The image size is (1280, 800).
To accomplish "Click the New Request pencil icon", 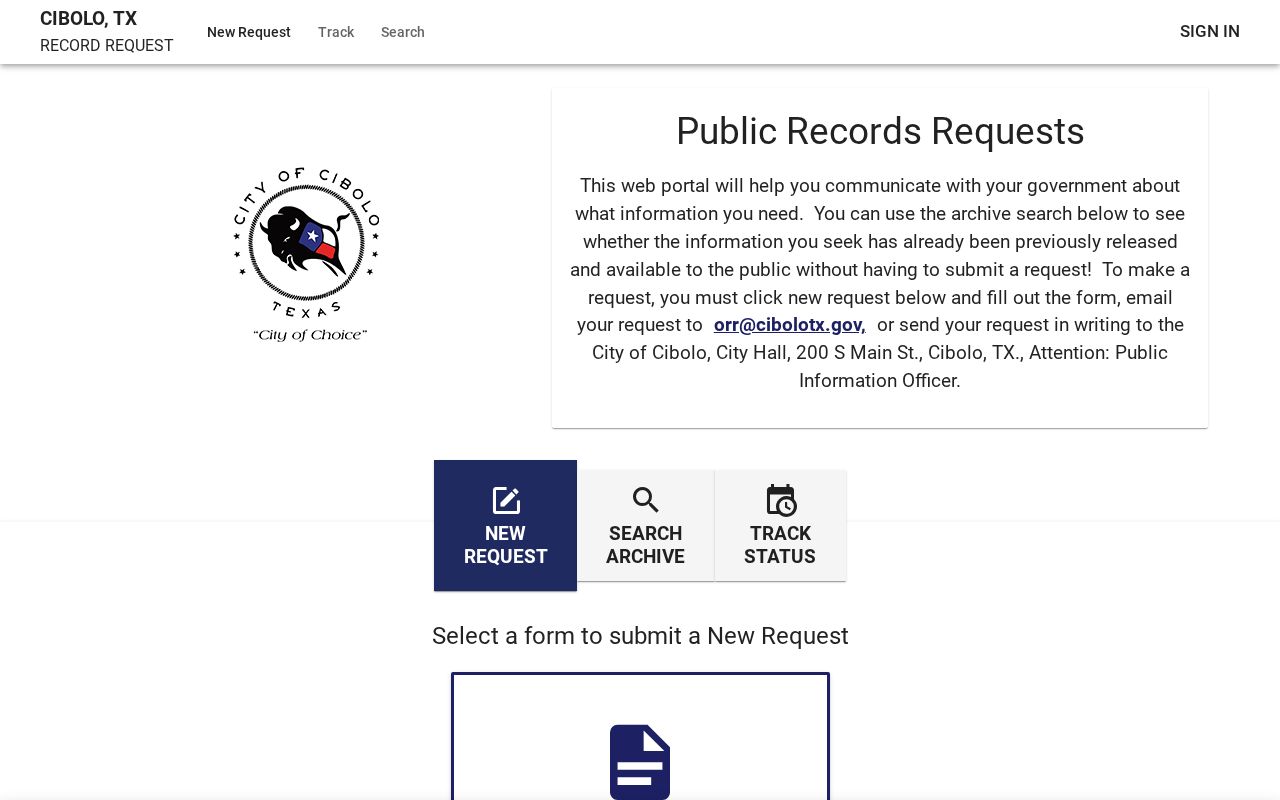I will pyautogui.click(x=506, y=500).
